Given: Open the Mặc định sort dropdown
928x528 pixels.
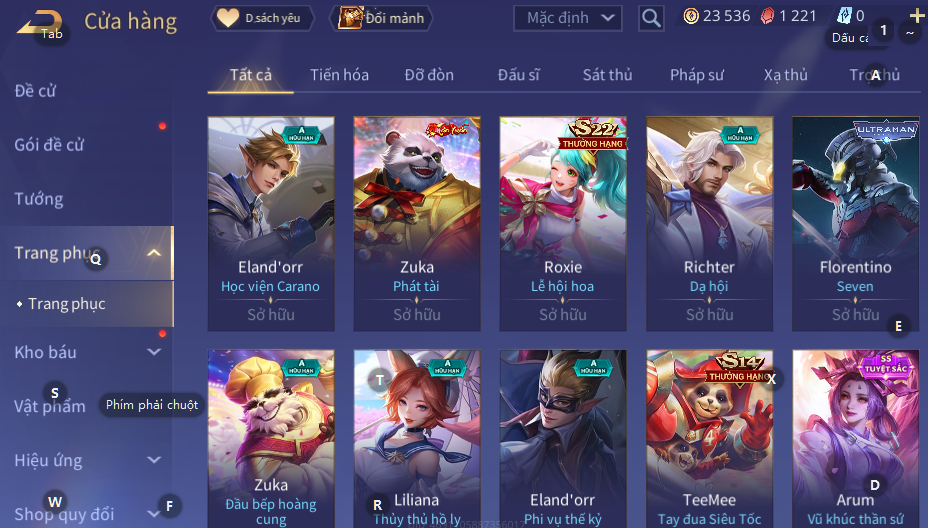Looking at the screenshot, I should (x=568, y=18).
